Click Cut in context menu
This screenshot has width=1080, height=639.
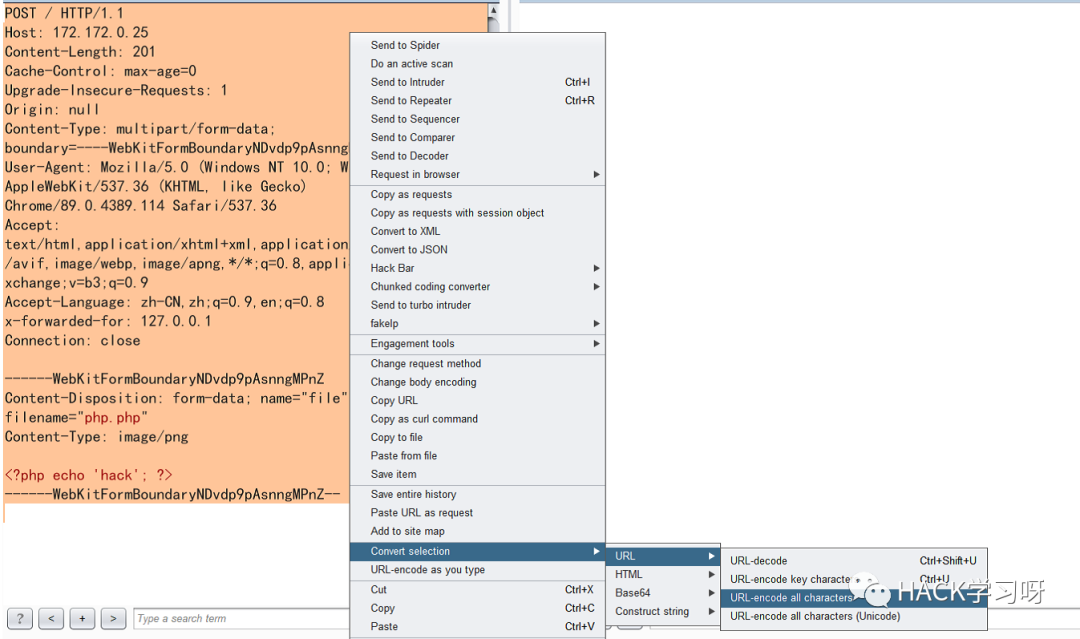click(477, 590)
